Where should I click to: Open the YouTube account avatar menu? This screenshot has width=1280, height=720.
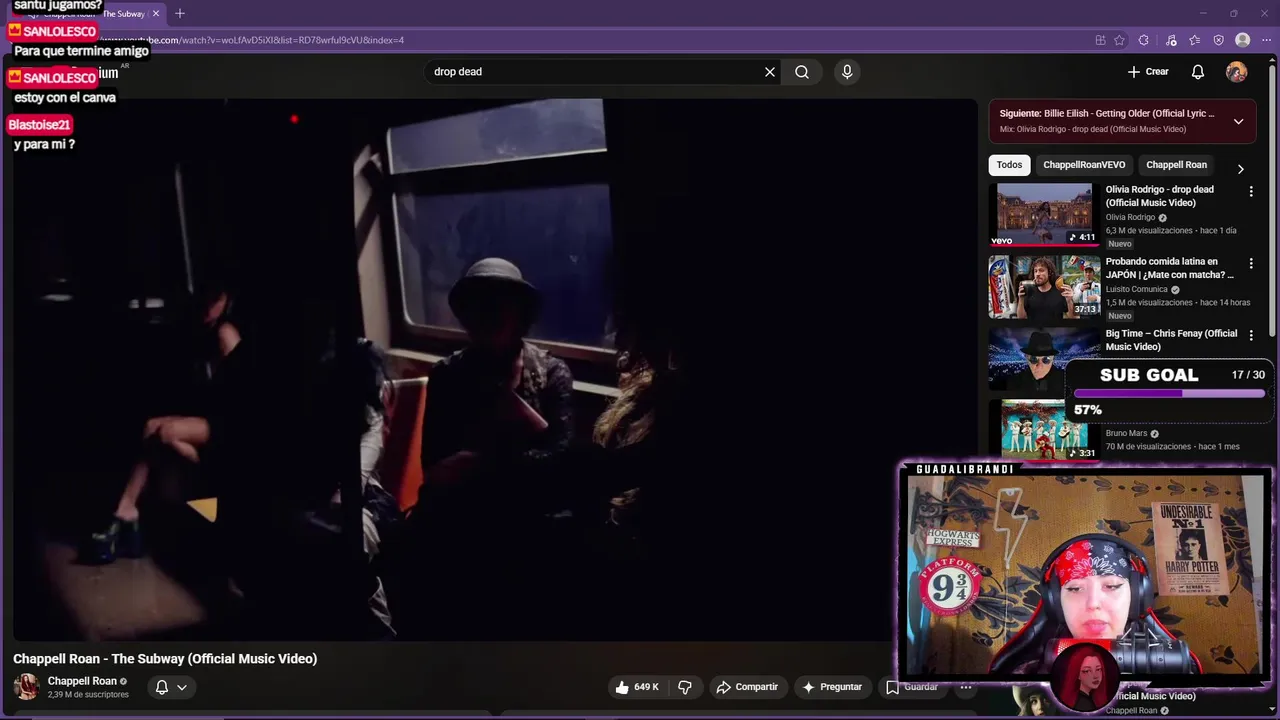click(x=1237, y=72)
